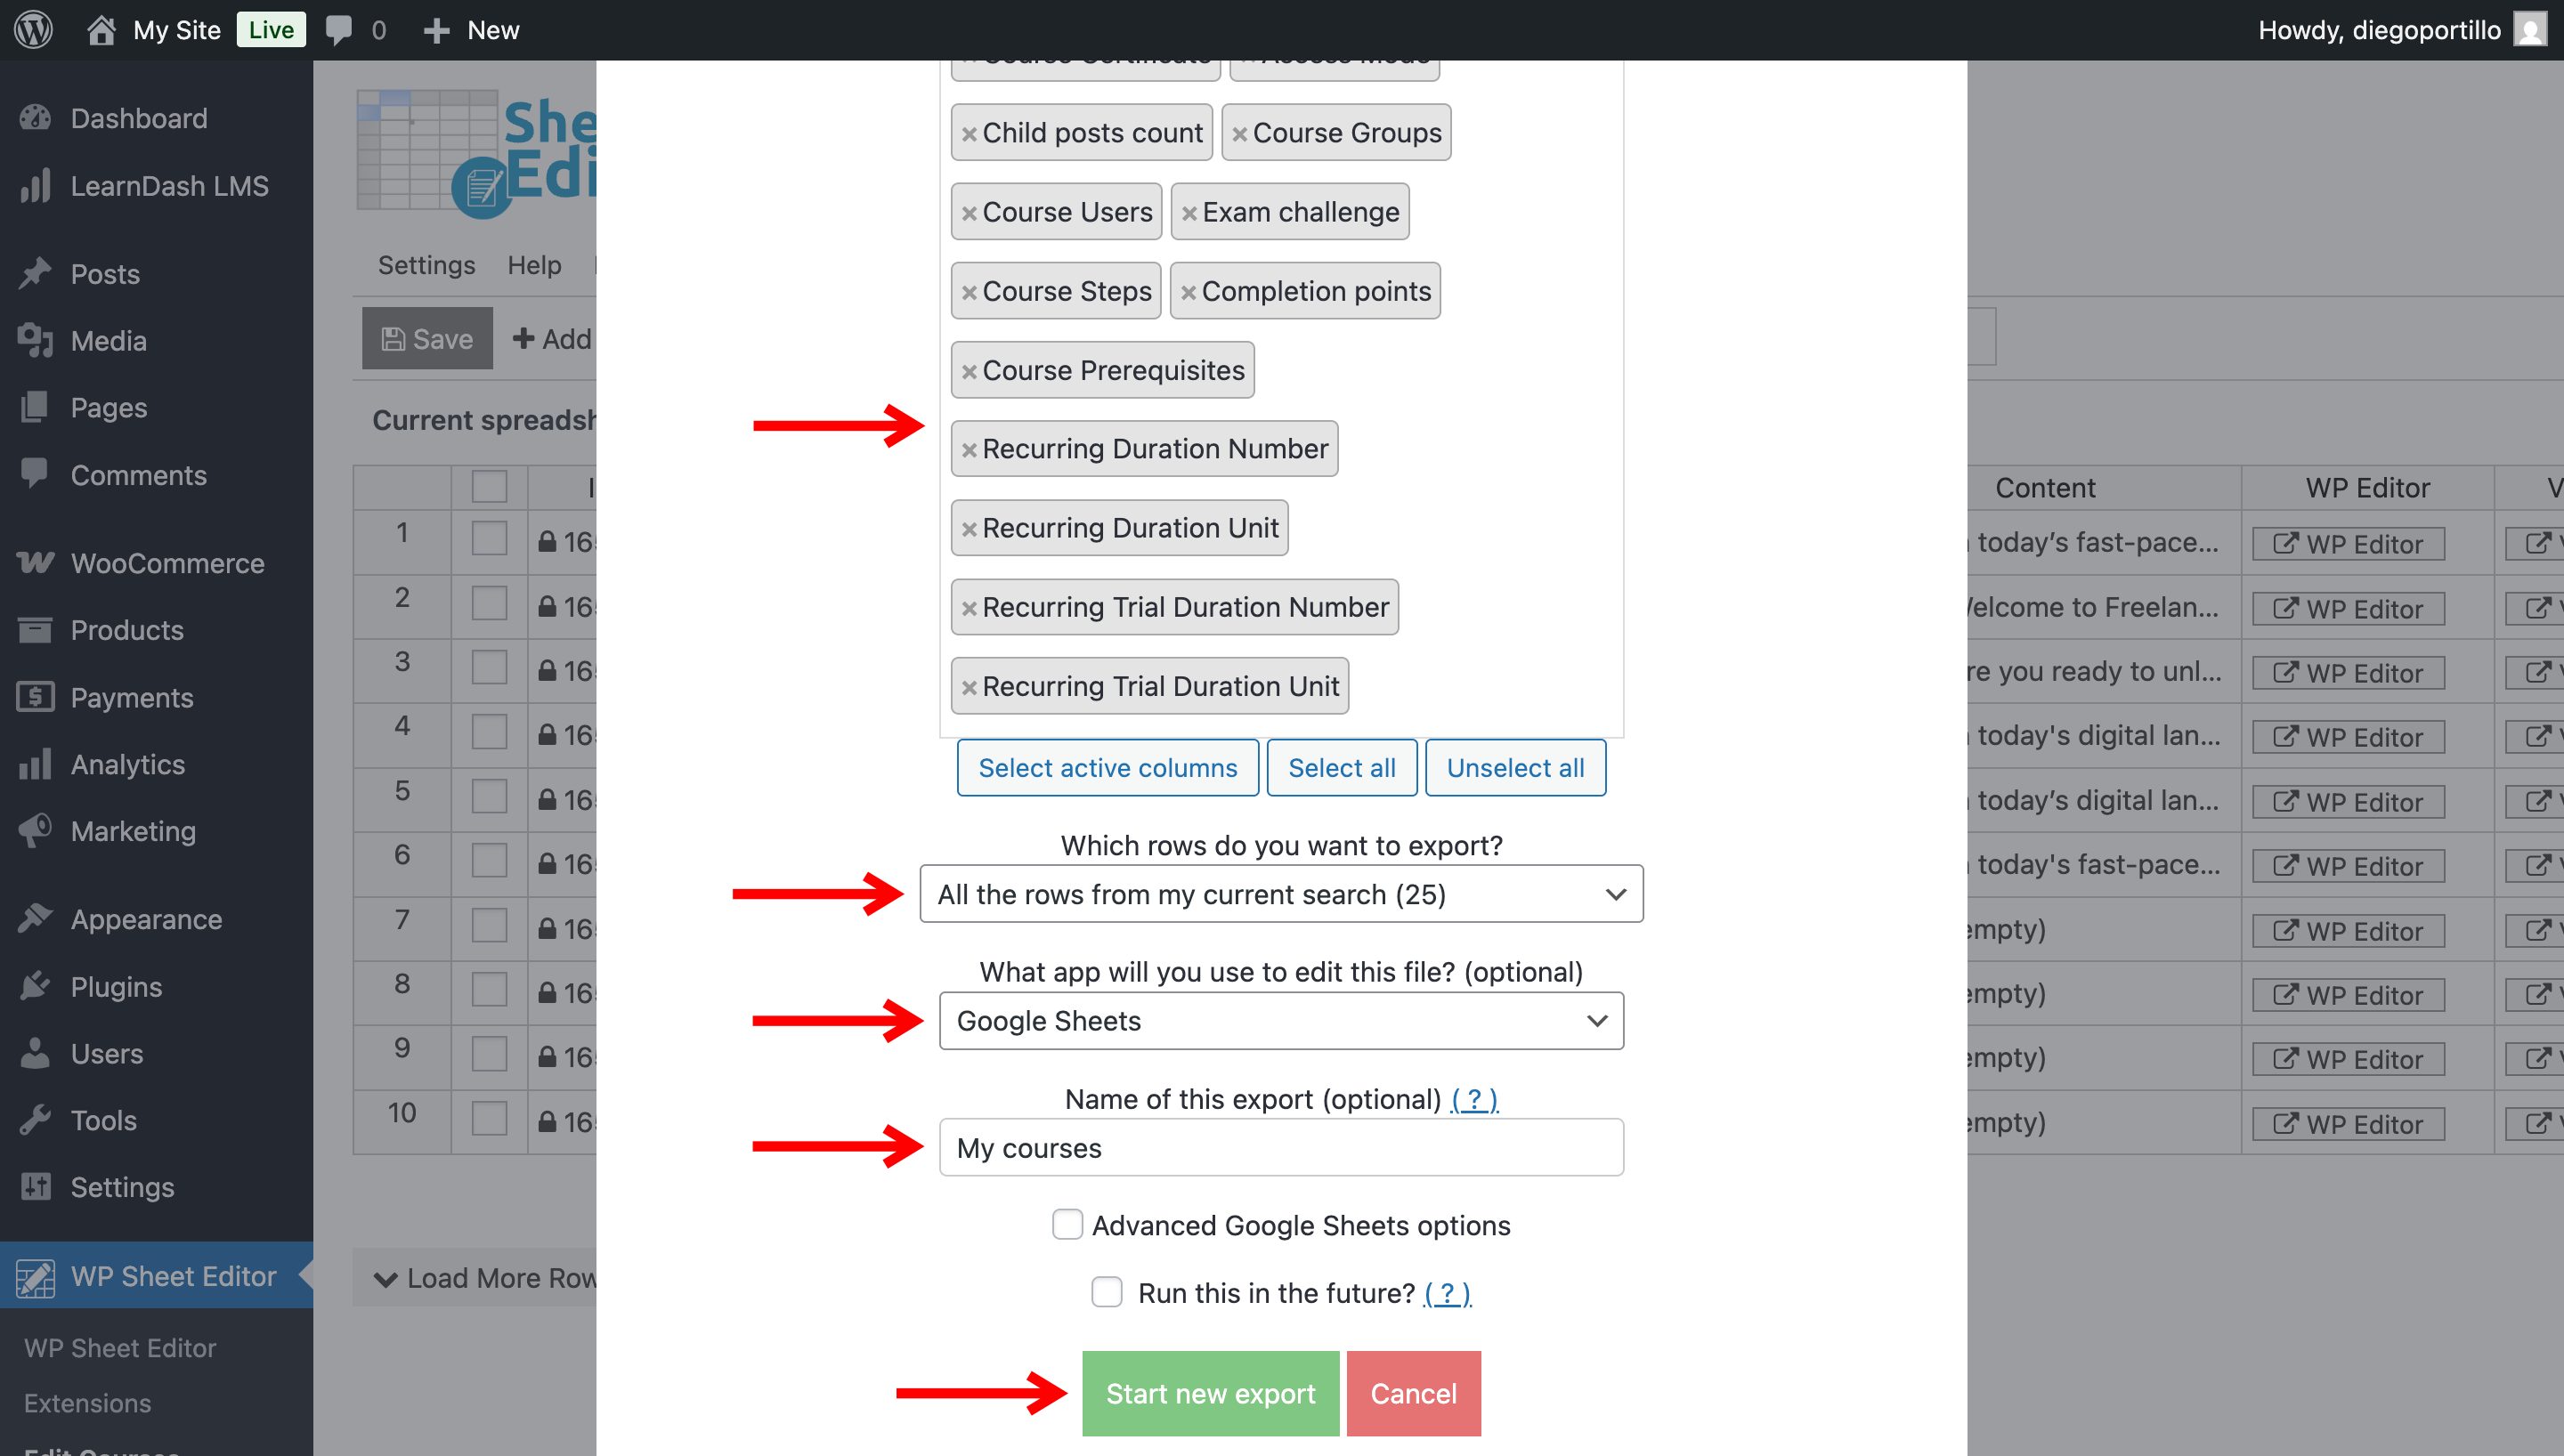This screenshot has width=2564, height=1456.
Task: Remove the Recurring Duration Number column tag
Action: [968, 450]
